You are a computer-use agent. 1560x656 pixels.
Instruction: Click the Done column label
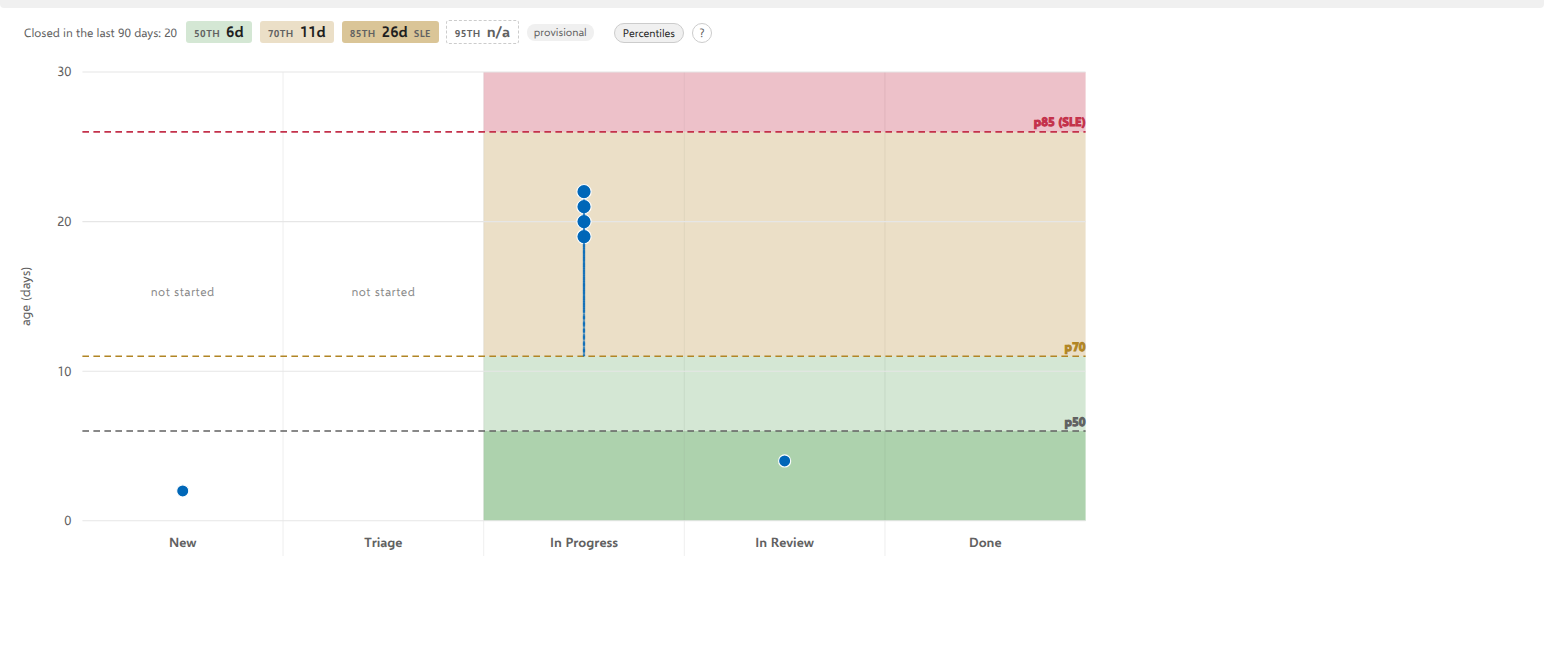[985, 543]
